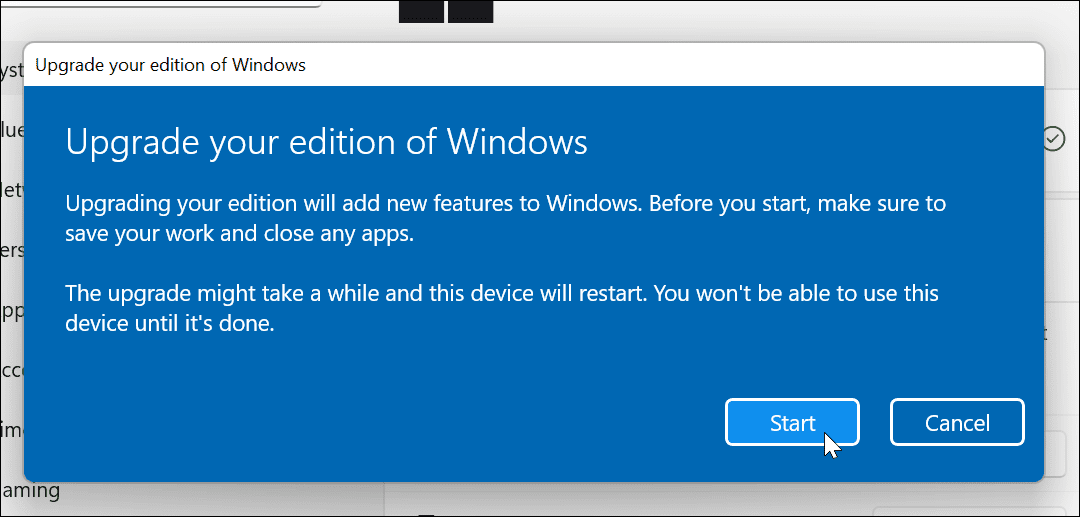
Task: Click the white settings area below the dialog
Action: [700, 500]
